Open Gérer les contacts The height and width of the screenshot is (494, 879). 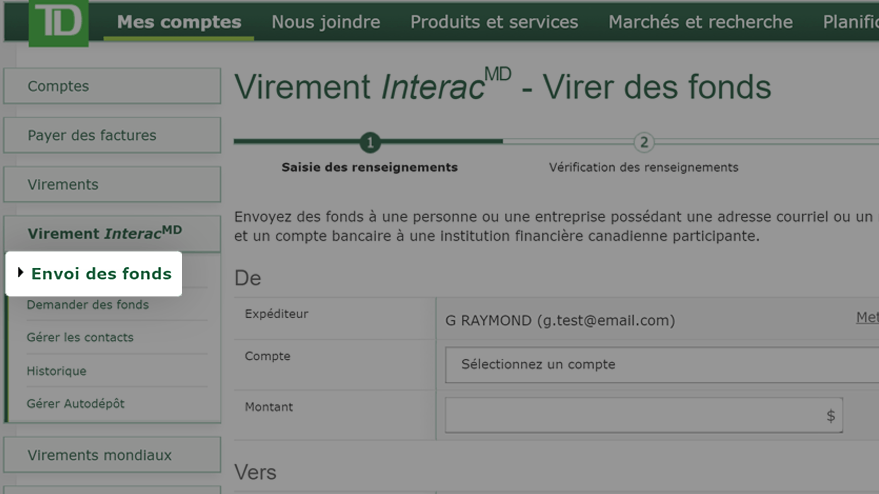(80, 337)
